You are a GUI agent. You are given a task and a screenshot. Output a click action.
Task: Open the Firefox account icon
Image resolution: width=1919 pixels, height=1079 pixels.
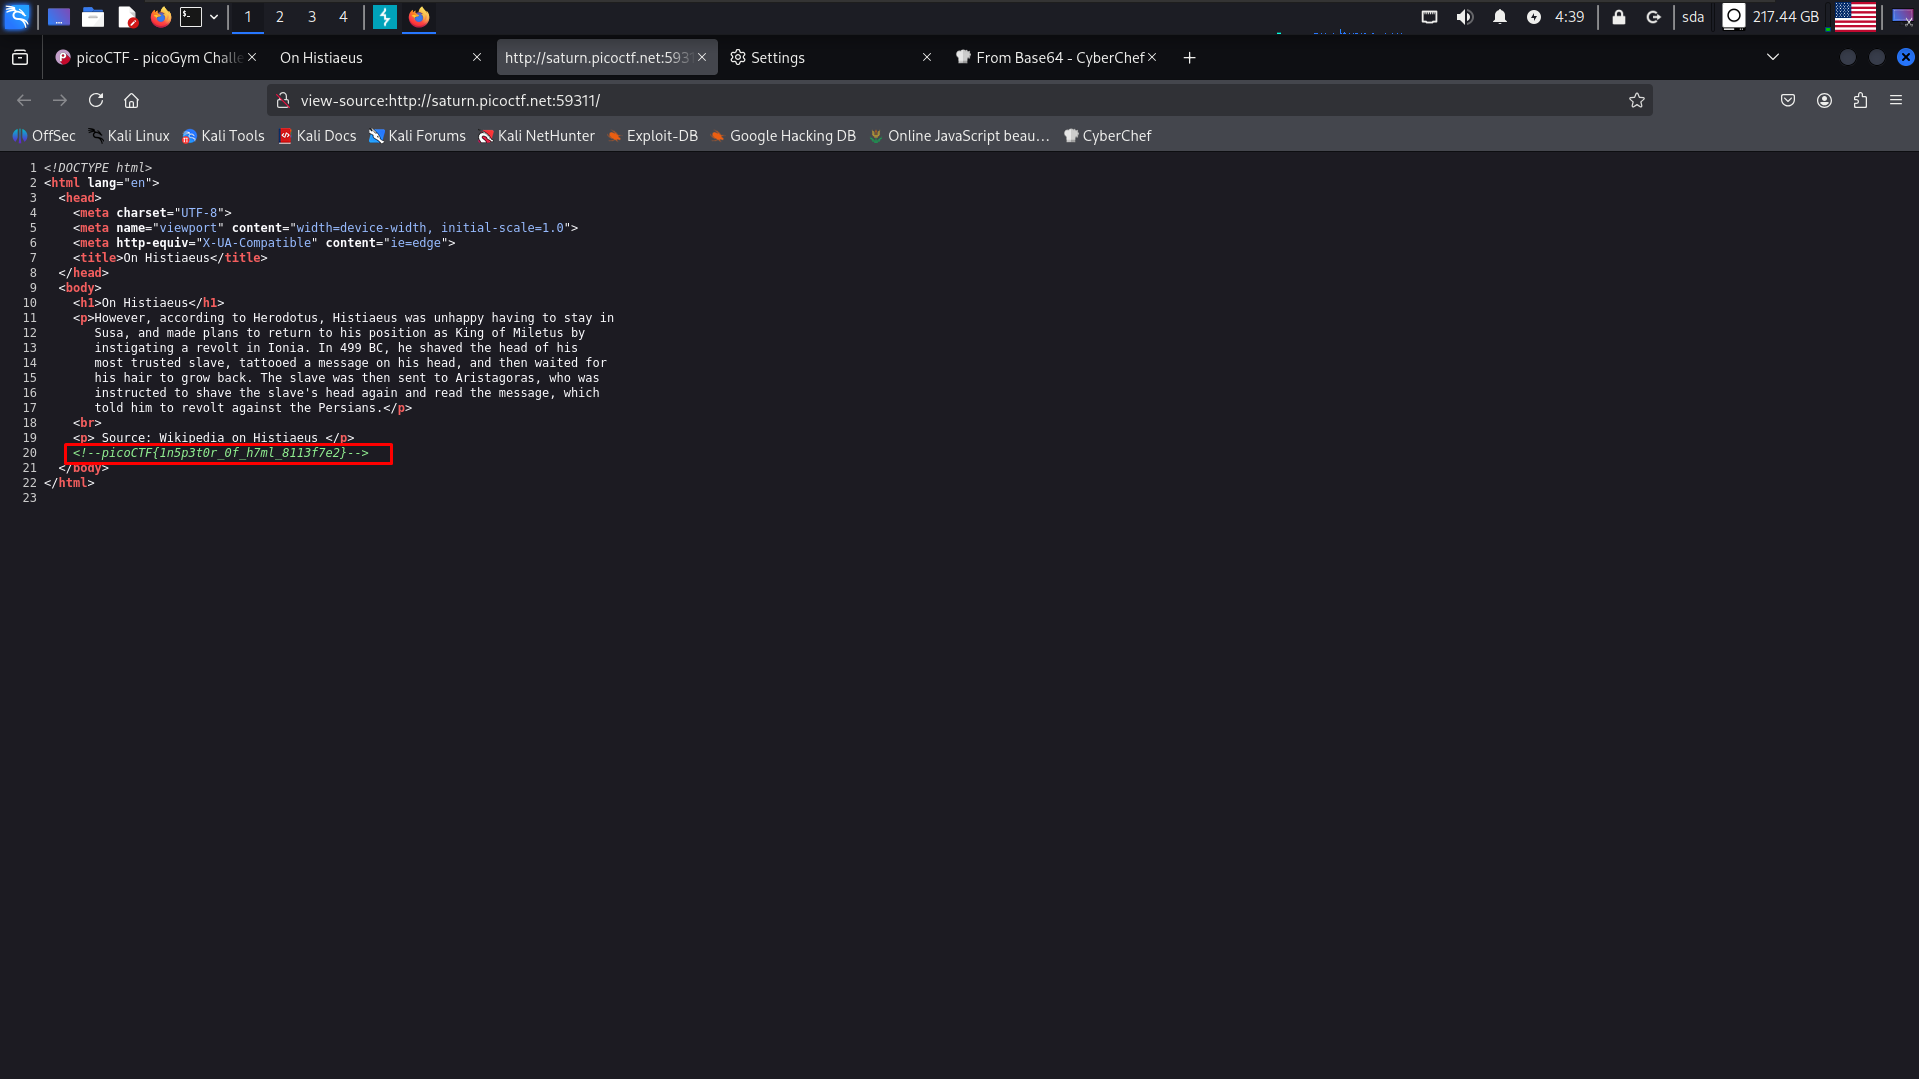pos(1824,100)
